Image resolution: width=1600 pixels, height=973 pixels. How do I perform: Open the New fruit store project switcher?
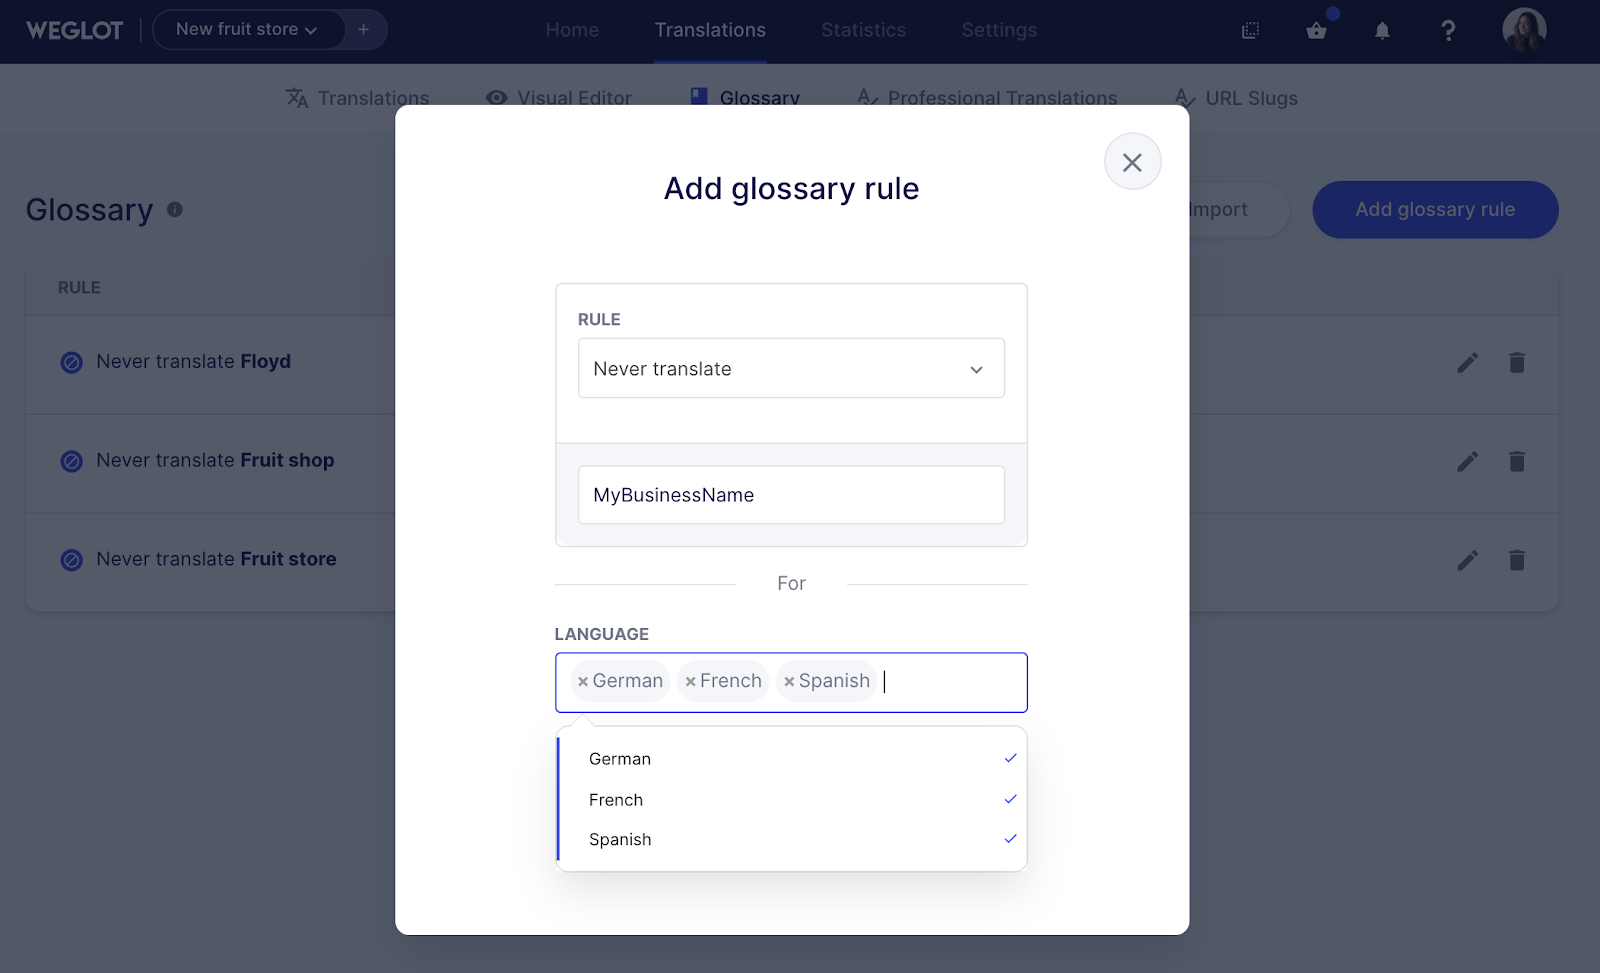pyautogui.click(x=247, y=30)
